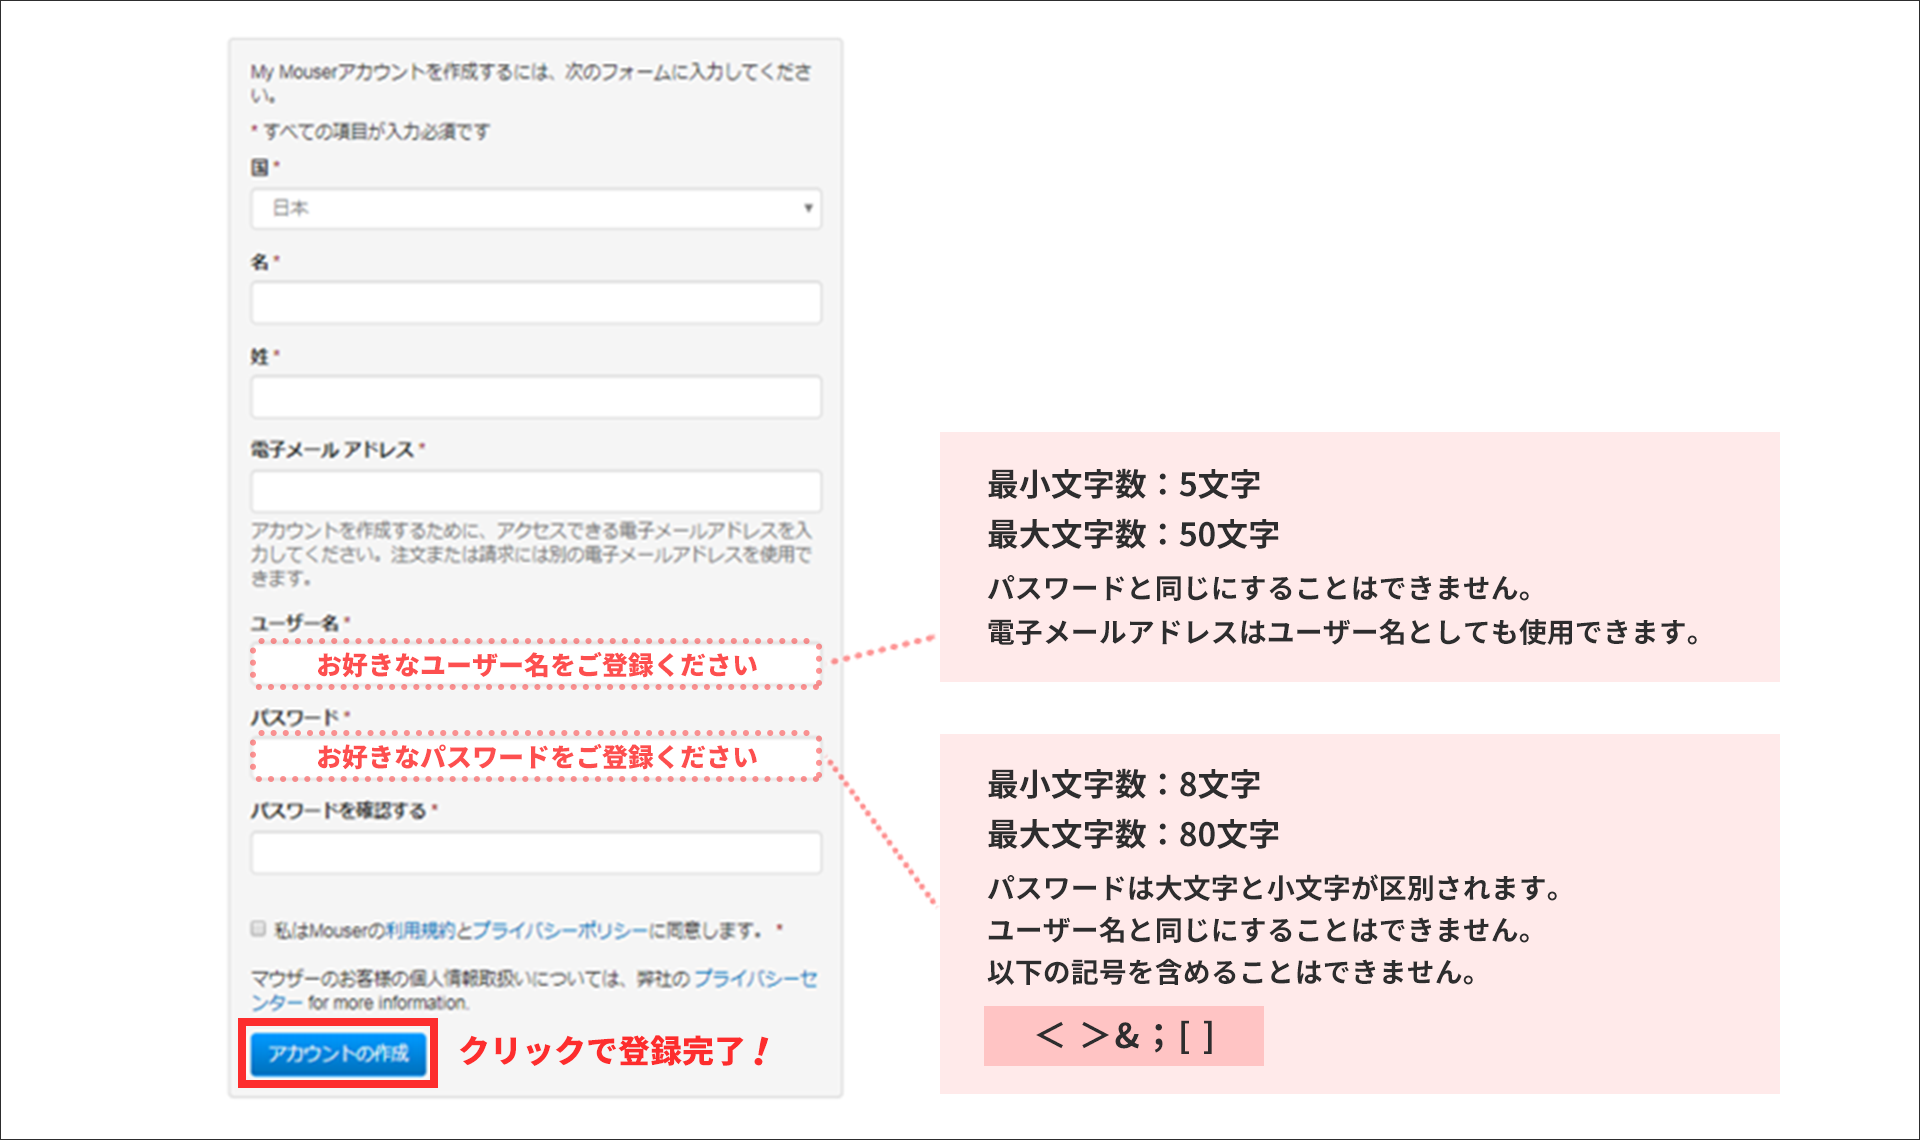
Task: Click the 名 input field
Action: point(536,303)
